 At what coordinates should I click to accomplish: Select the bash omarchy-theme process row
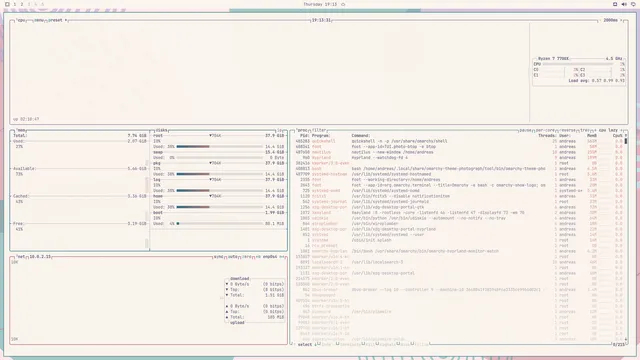[x=459, y=169]
